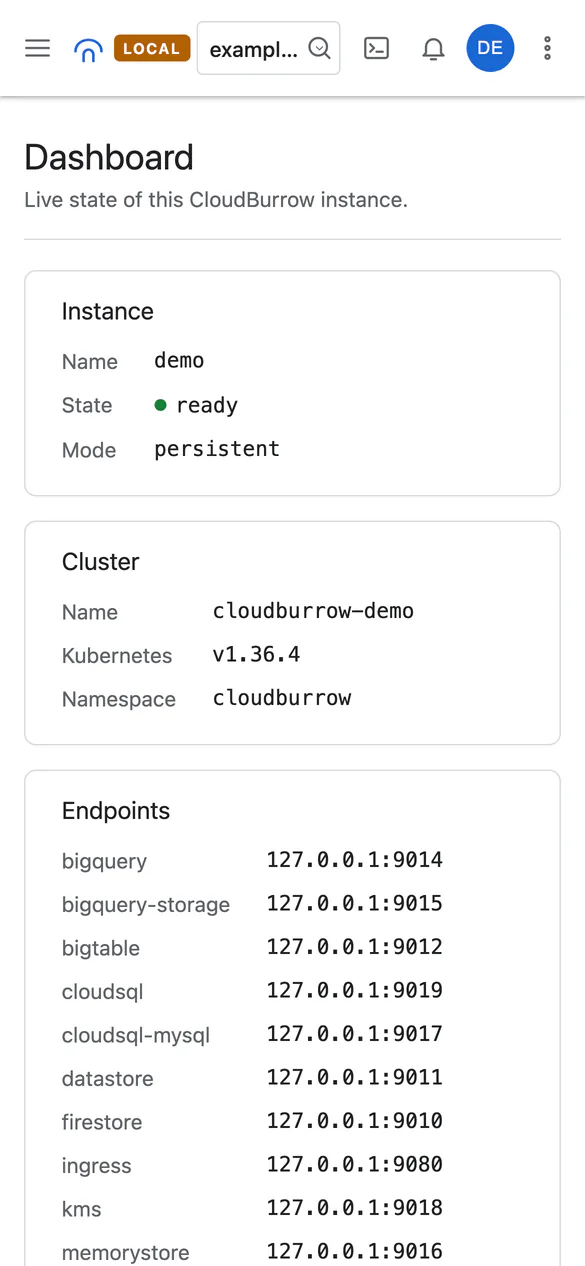
Task: Open the terminal console icon
Action: pyautogui.click(x=377, y=48)
